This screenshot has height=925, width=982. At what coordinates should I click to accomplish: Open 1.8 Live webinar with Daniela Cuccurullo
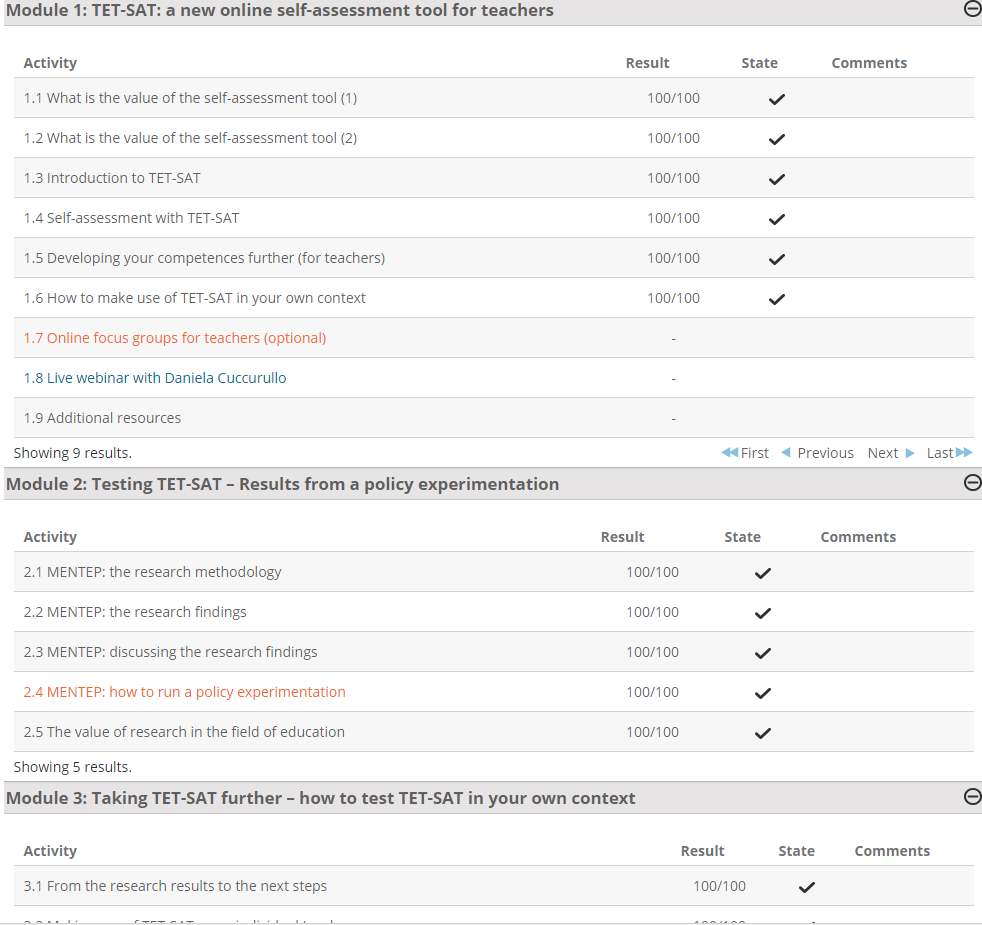[x=155, y=378]
